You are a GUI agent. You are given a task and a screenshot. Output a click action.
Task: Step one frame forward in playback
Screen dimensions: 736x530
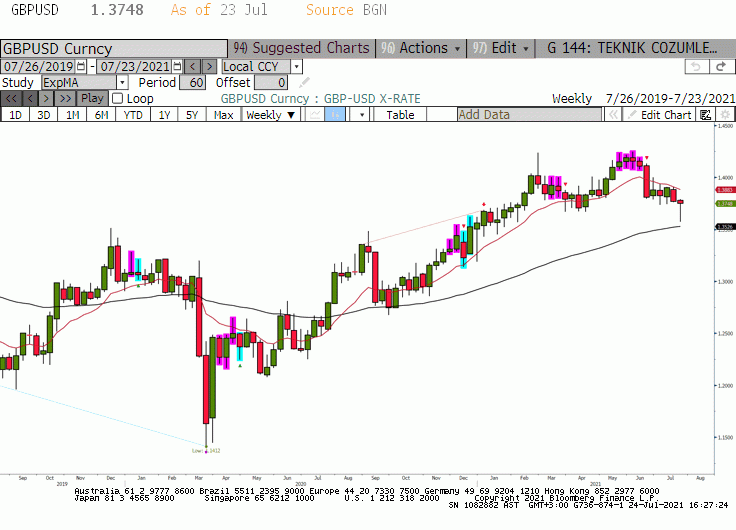(x=46, y=99)
